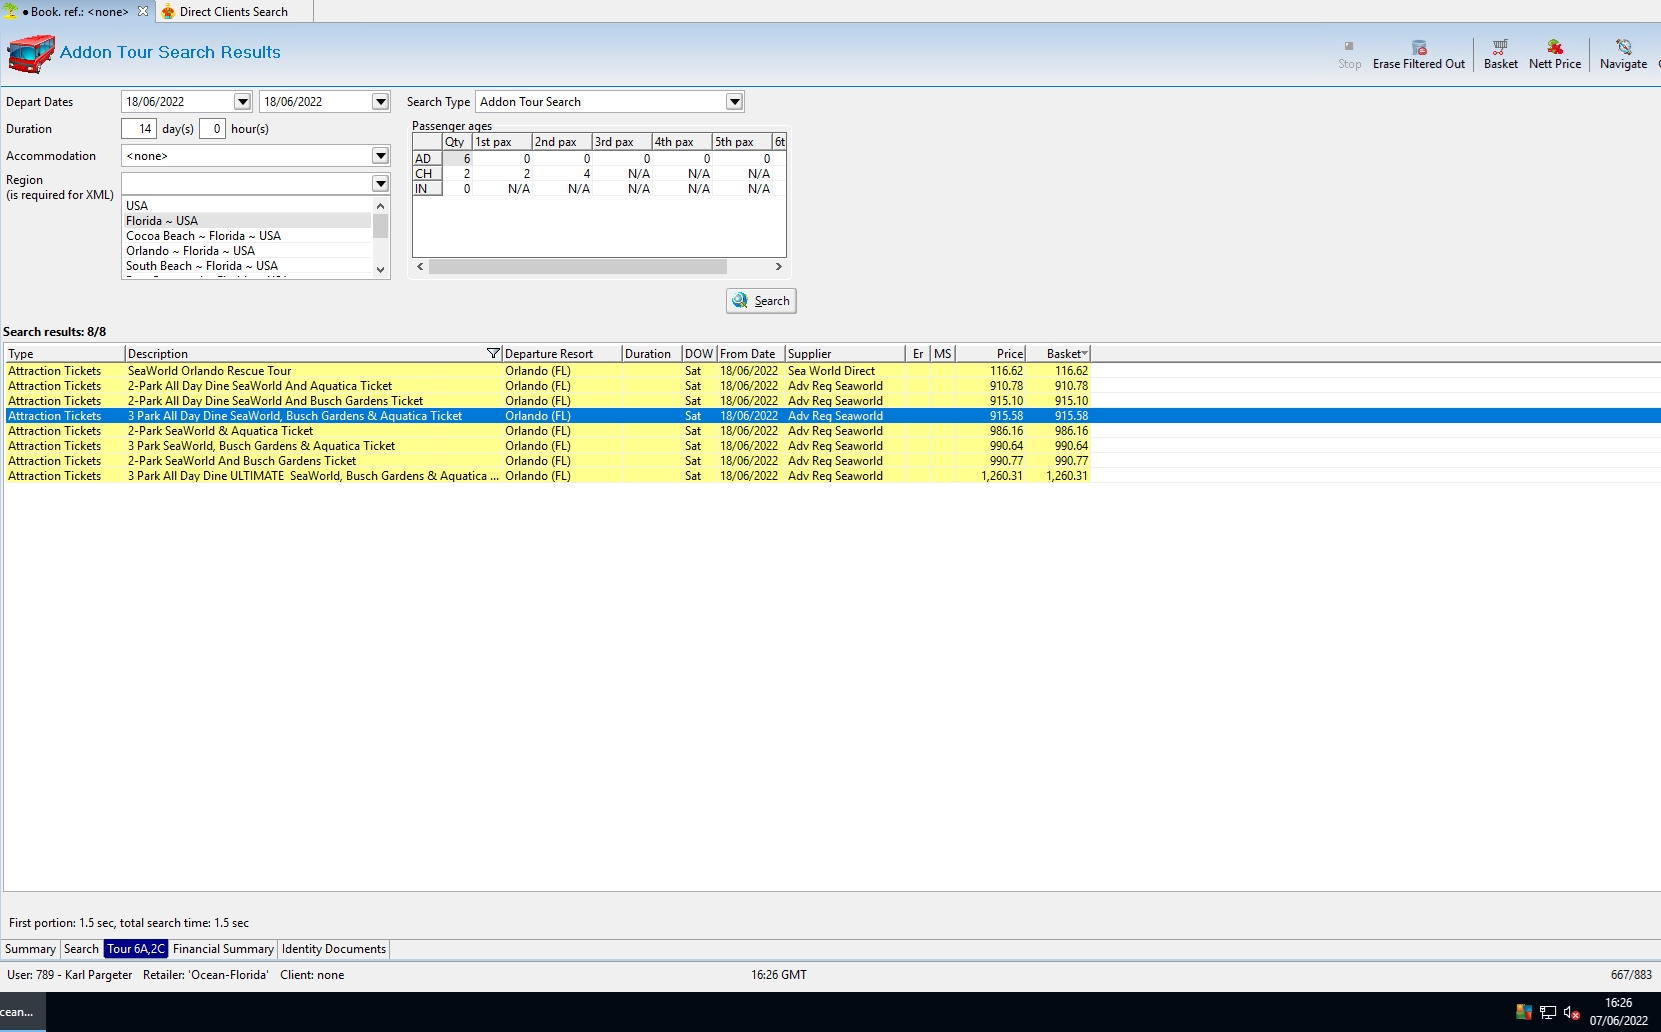The width and height of the screenshot is (1661, 1032).
Task: Sort results by the Supplier column header
Action: click(845, 354)
